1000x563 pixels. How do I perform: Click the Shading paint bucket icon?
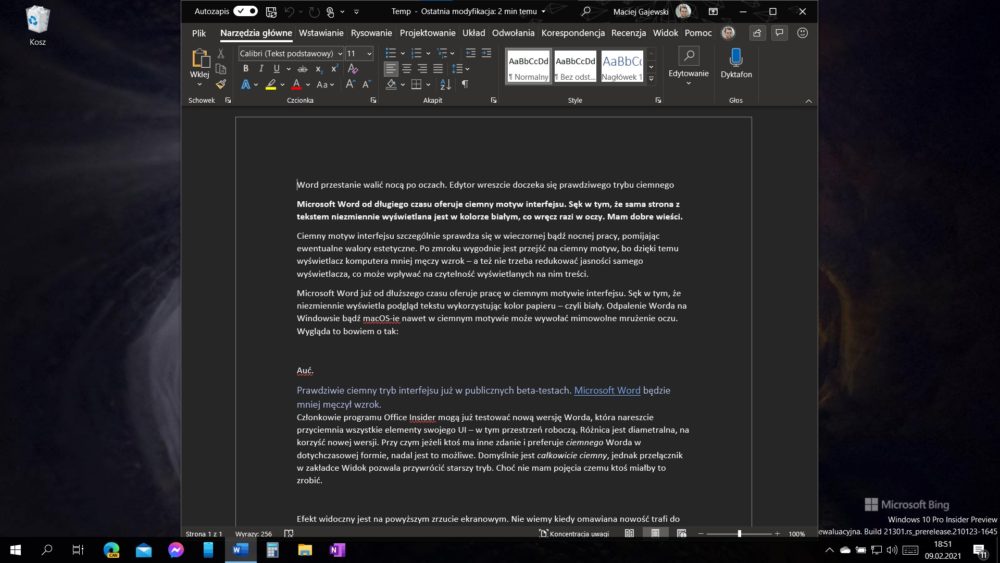(392, 84)
